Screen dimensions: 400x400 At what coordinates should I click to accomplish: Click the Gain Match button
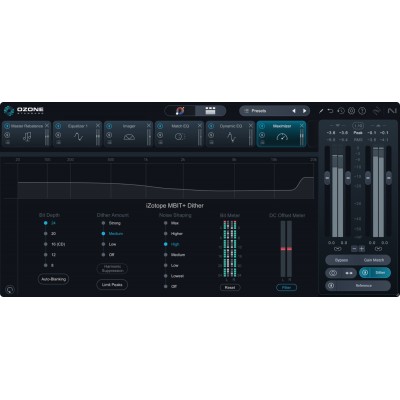point(374,260)
